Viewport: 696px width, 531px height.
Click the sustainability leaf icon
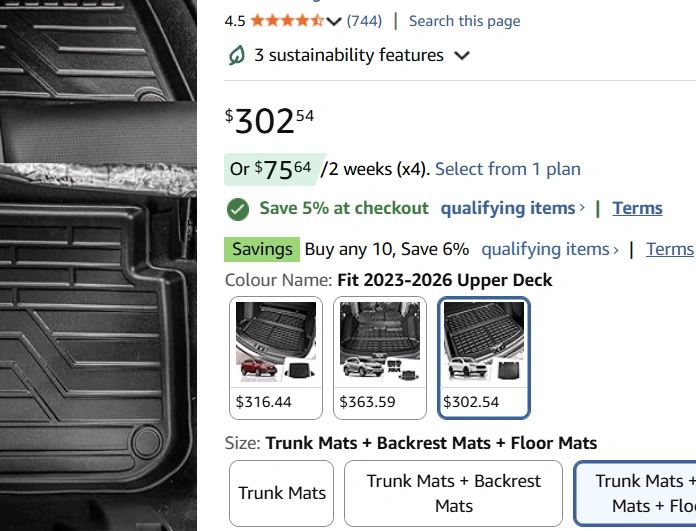236,56
